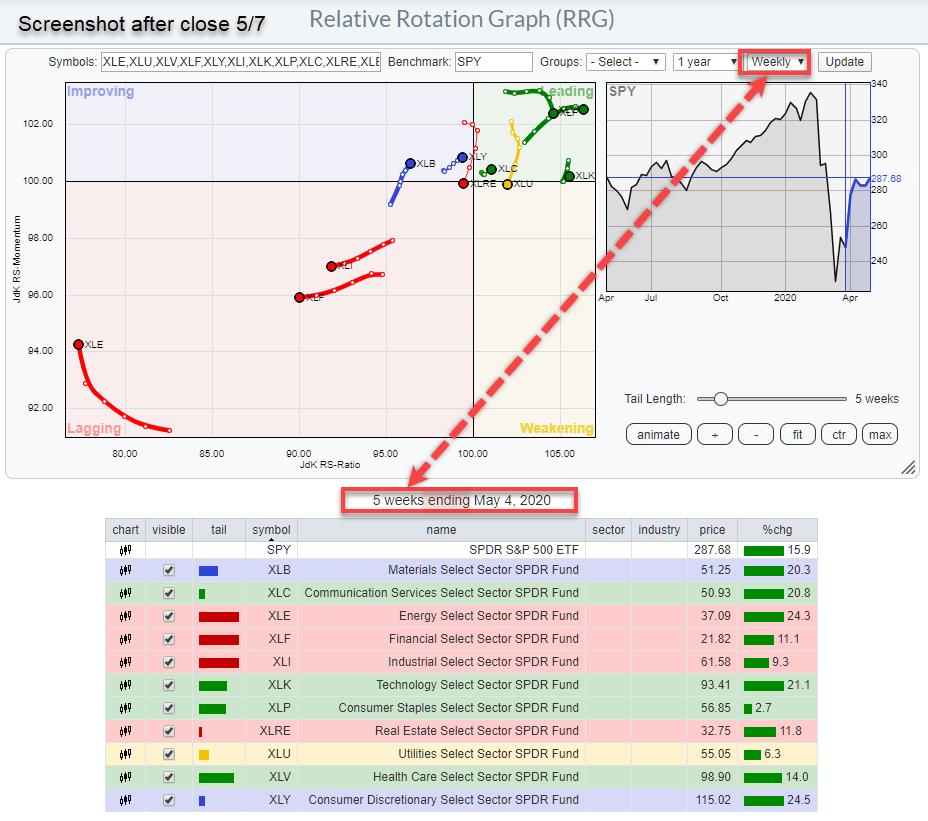Click chart icon in XLY row
Viewport: 928px width, 821px height.
point(125,800)
